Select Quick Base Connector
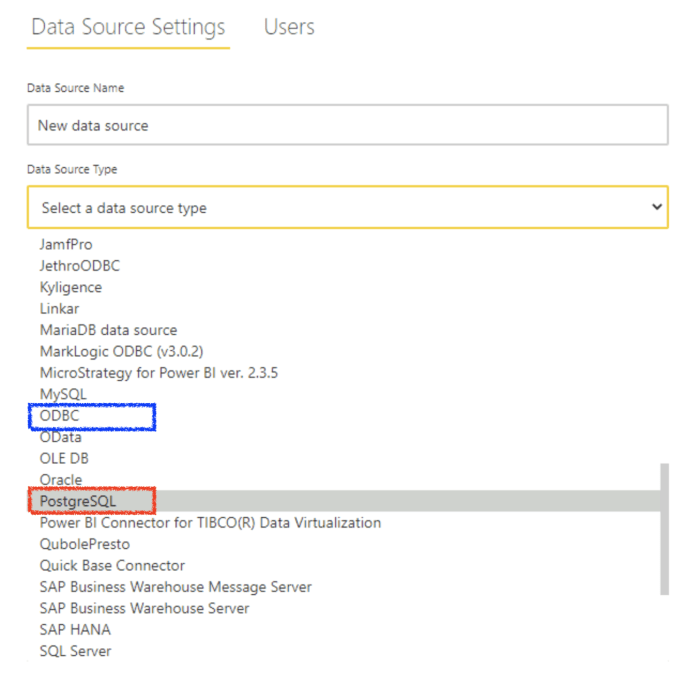Image resolution: width=700 pixels, height=685 pixels. [112, 566]
